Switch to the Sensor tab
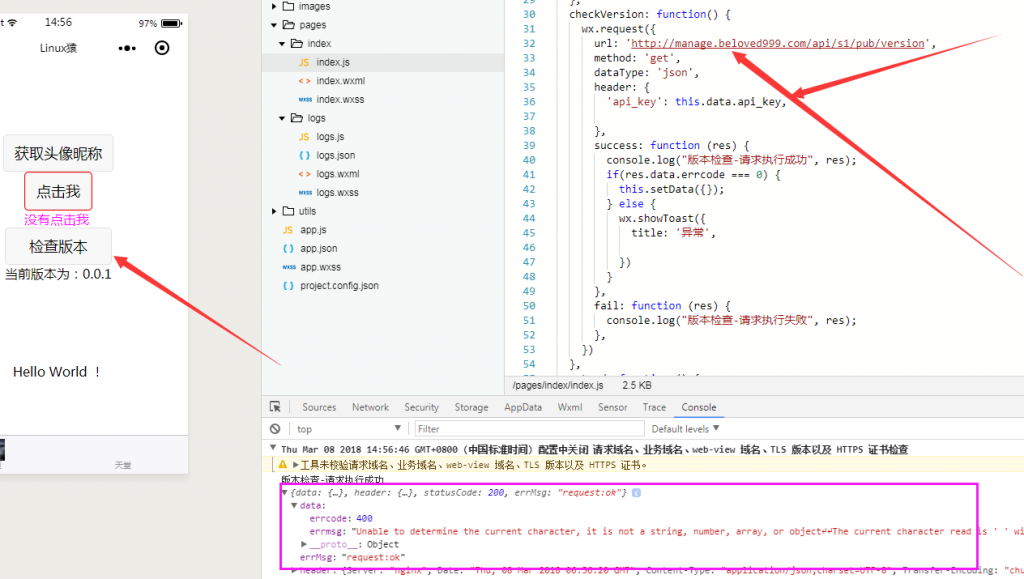Viewport: 1024px width, 579px height. coord(613,407)
